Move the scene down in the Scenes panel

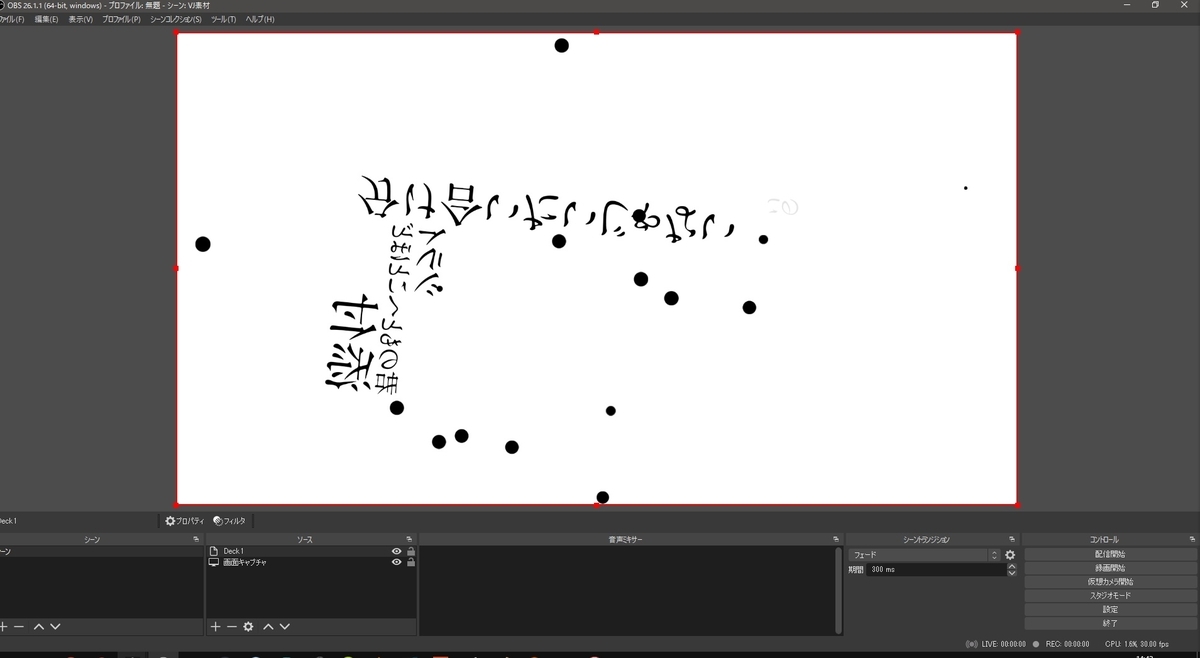(55, 627)
